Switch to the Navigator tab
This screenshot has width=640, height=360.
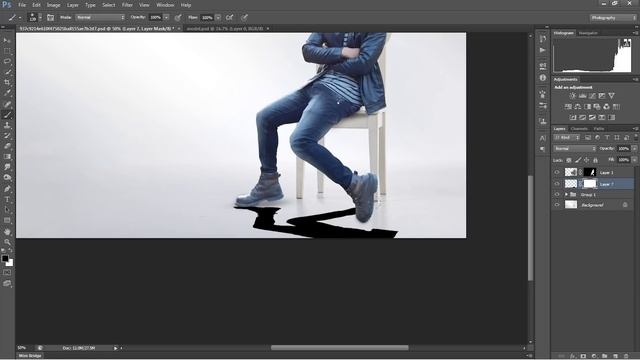point(588,33)
